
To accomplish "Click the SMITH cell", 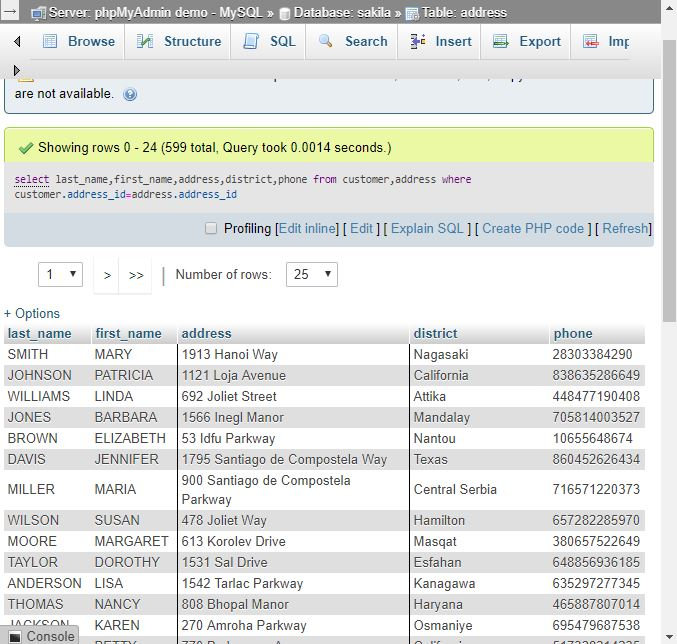I will (x=47, y=354).
